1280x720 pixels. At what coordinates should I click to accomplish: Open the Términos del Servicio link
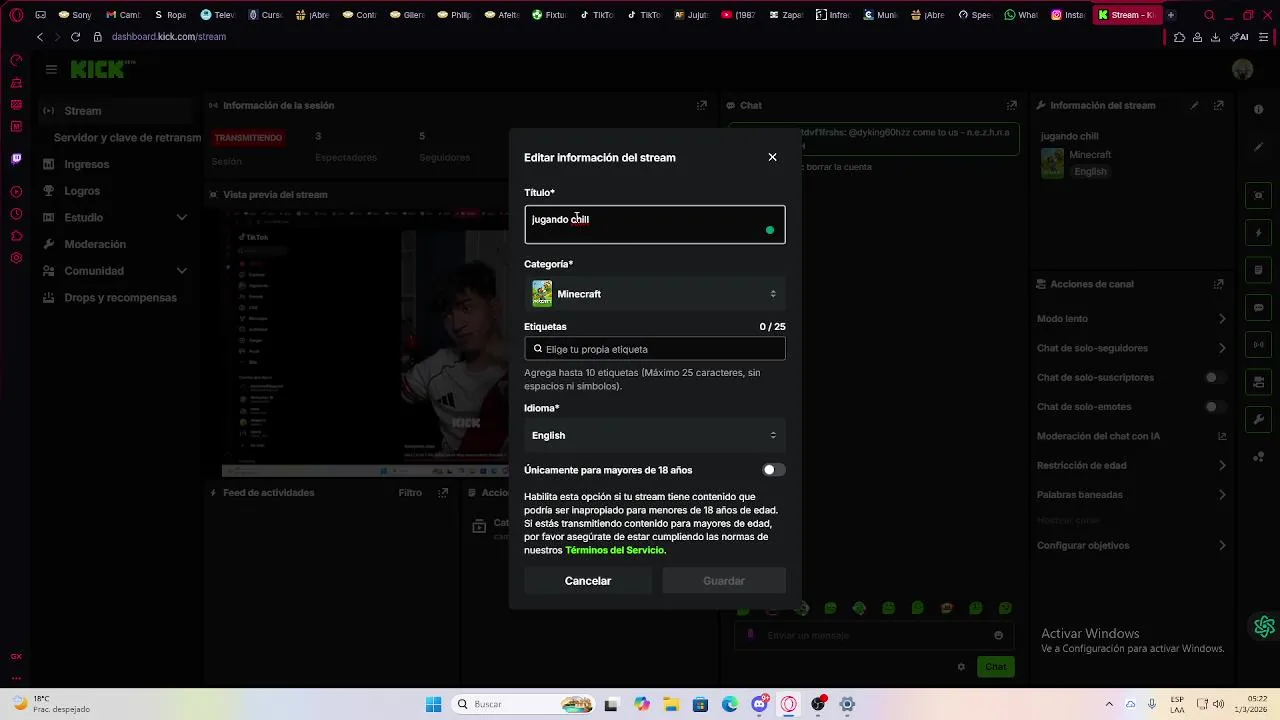click(x=614, y=550)
